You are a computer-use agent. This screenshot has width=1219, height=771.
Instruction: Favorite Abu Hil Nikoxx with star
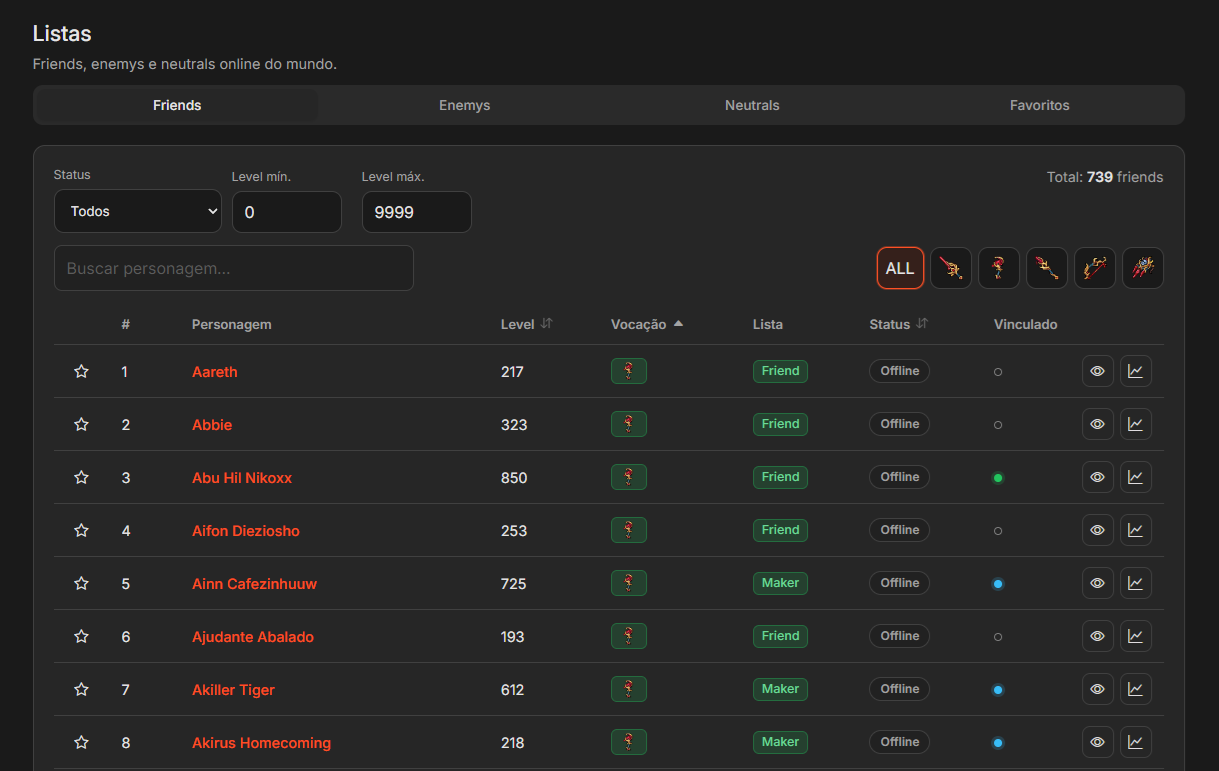(x=82, y=477)
